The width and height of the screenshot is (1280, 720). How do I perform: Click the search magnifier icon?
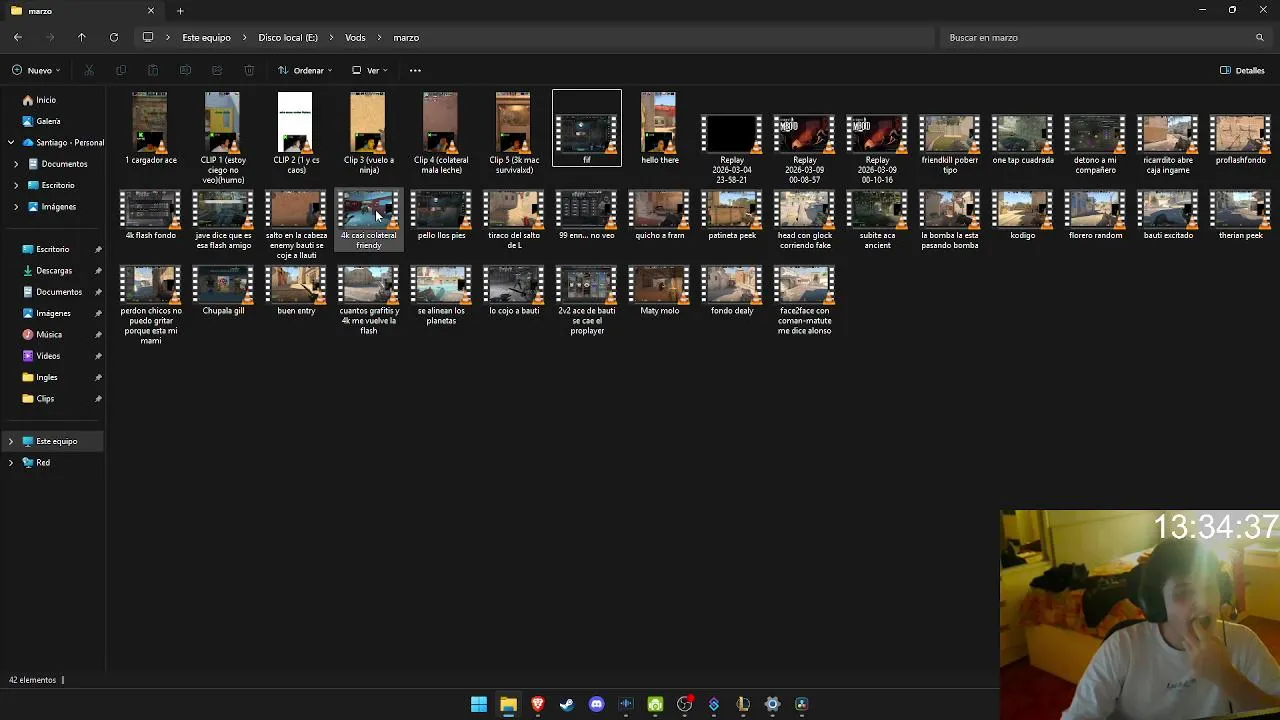click(x=1259, y=37)
